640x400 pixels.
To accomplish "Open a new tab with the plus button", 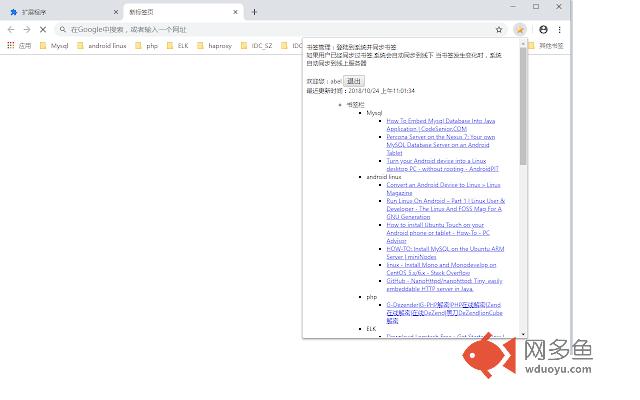I will coord(254,12).
